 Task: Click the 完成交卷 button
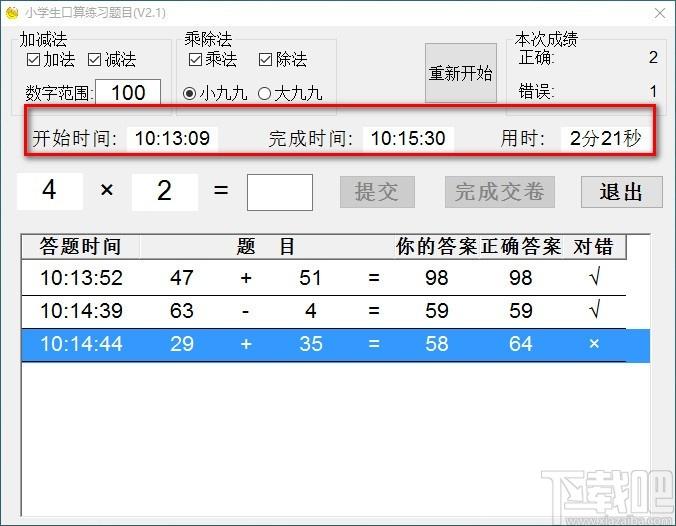pyautogui.click(x=500, y=192)
